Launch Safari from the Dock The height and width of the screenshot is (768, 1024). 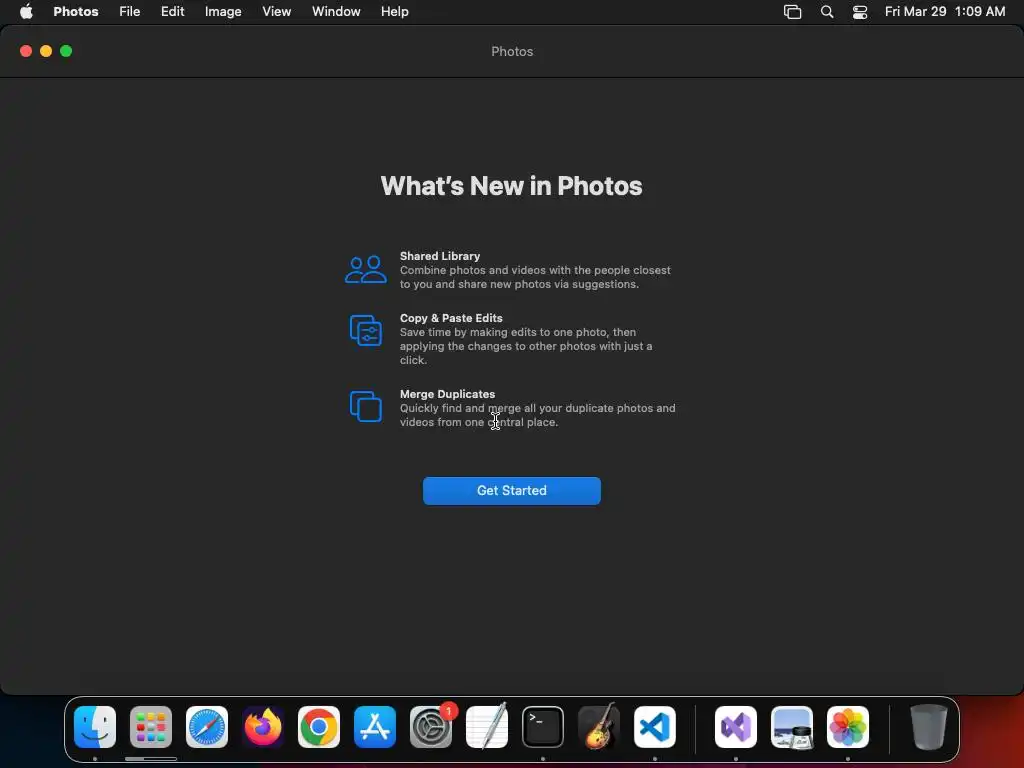[x=207, y=727]
